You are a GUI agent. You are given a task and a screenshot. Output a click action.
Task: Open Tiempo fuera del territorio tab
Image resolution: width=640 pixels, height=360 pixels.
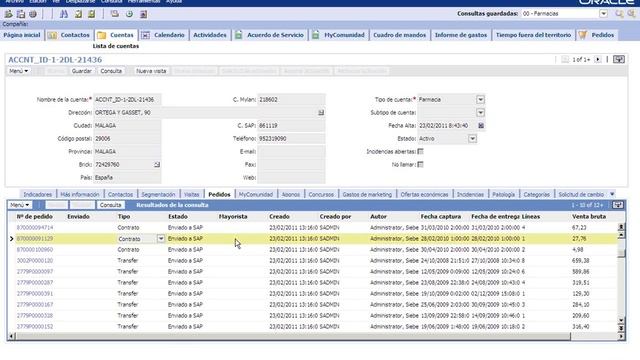[533, 35]
